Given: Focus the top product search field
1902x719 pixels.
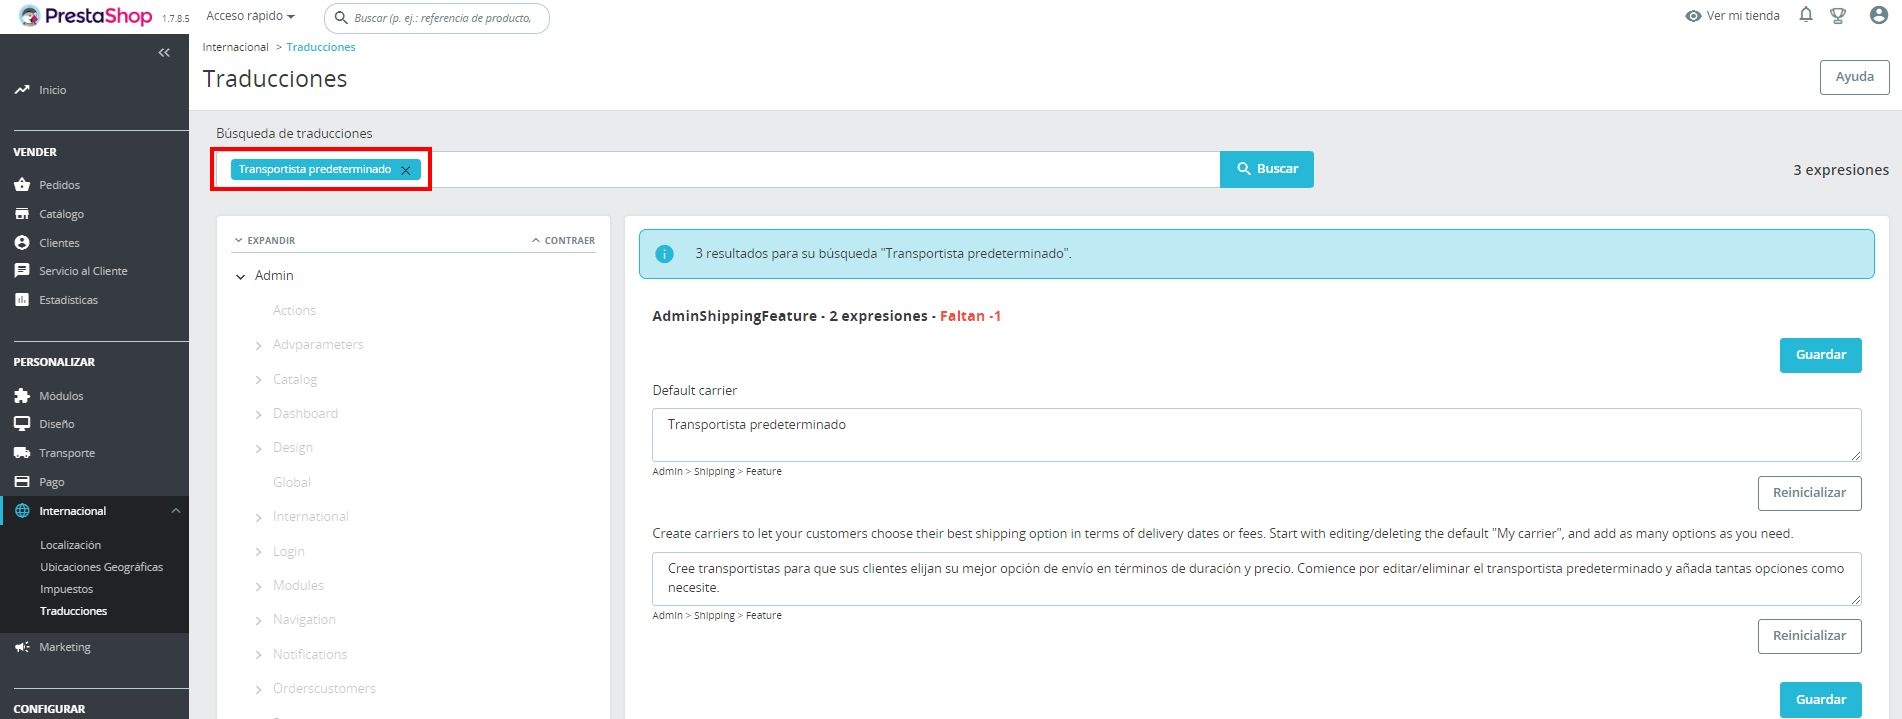Looking at the screenshot, I should coord(437,18).
